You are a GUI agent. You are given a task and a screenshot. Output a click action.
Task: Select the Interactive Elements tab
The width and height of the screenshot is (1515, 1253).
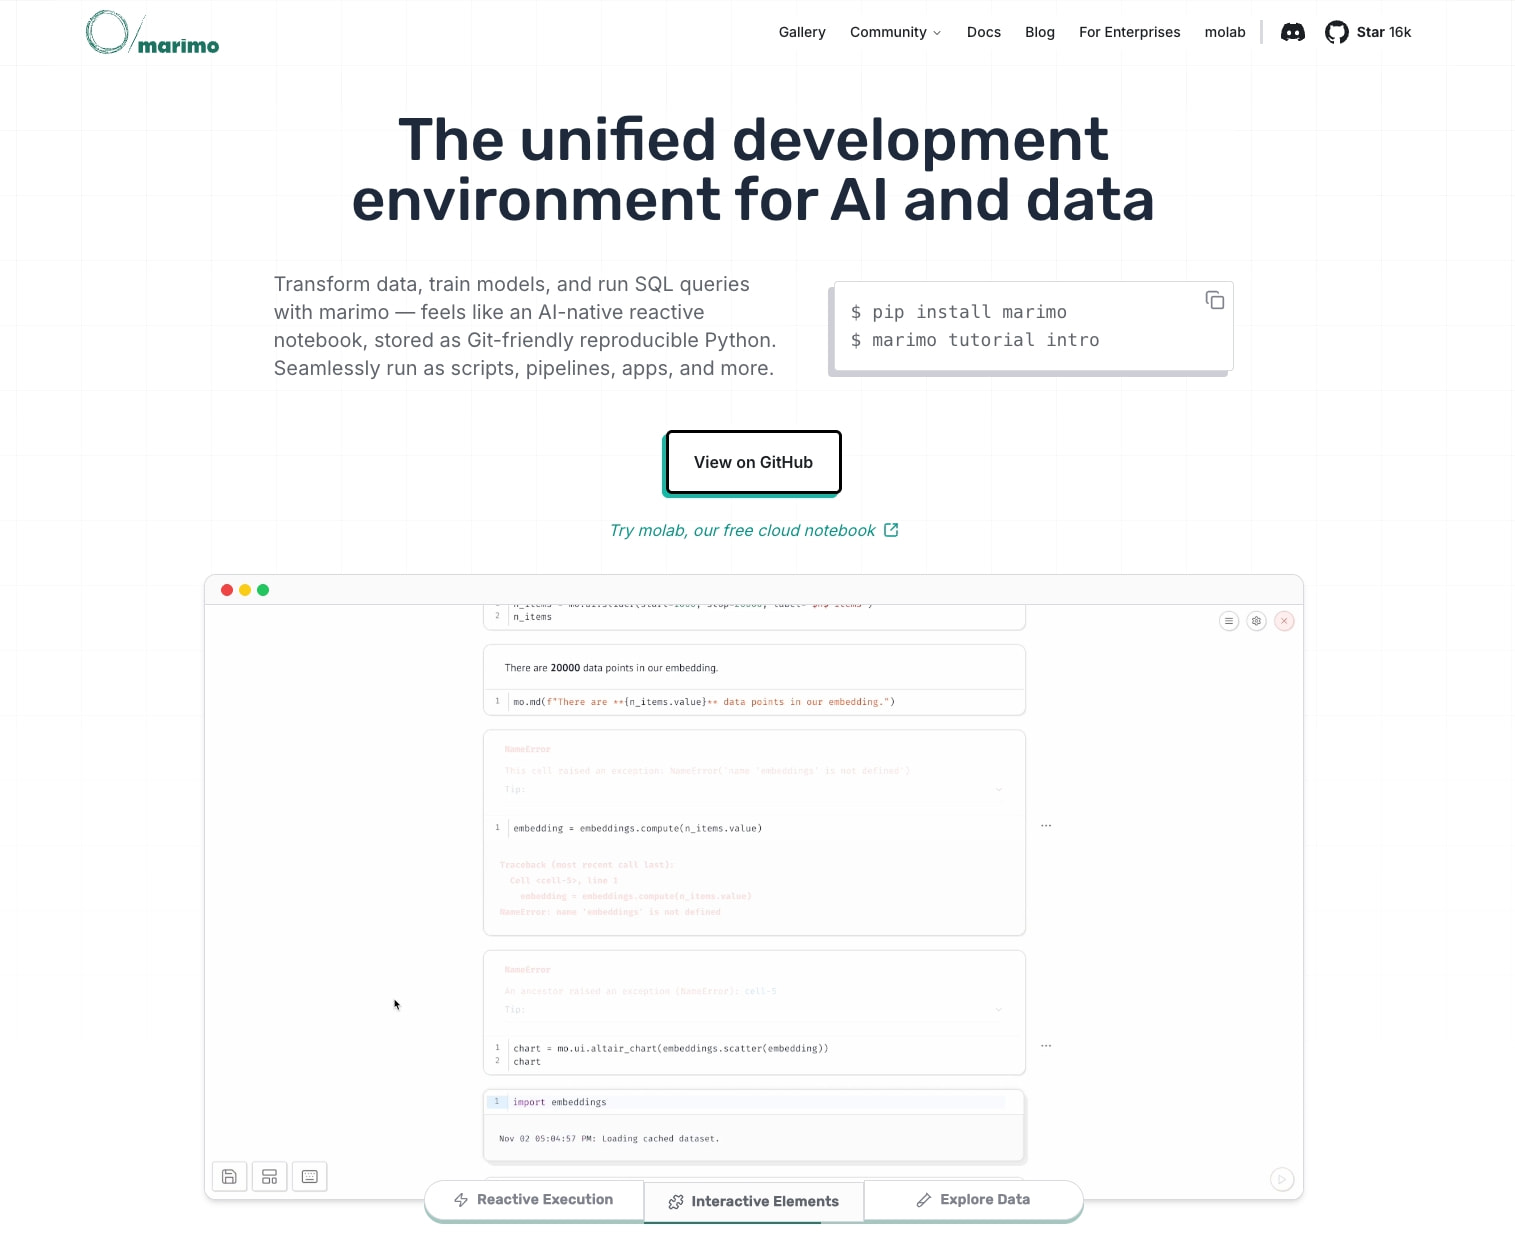click(x=754, y=1202)
